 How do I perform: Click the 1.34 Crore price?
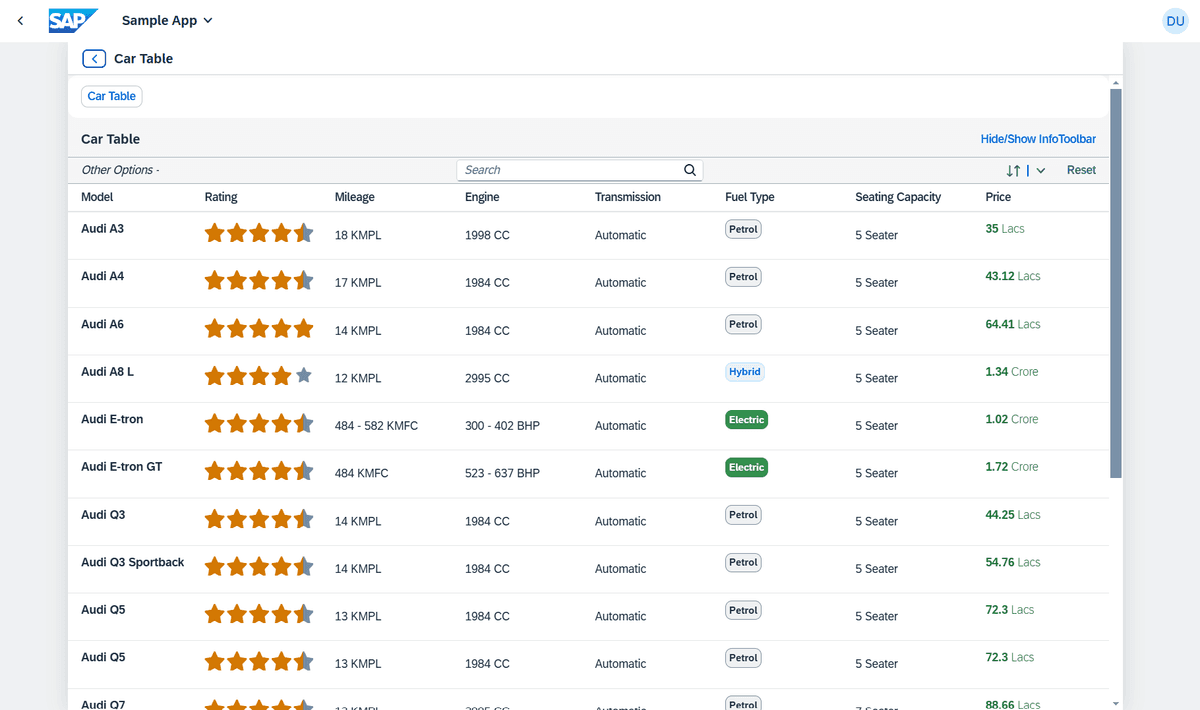[1012, 372]
